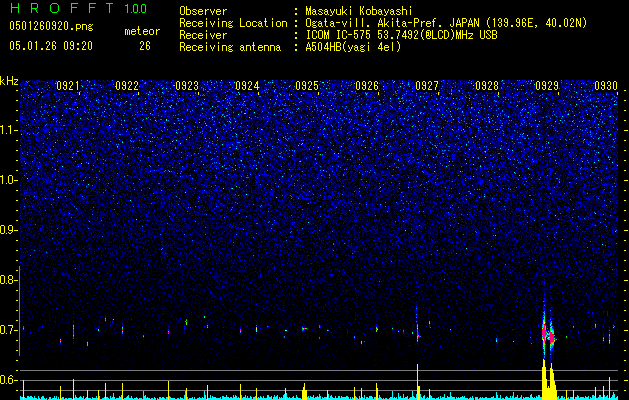Click the 0921 time marker
Screen dimensions: 629x400
(x=67, y=85)
